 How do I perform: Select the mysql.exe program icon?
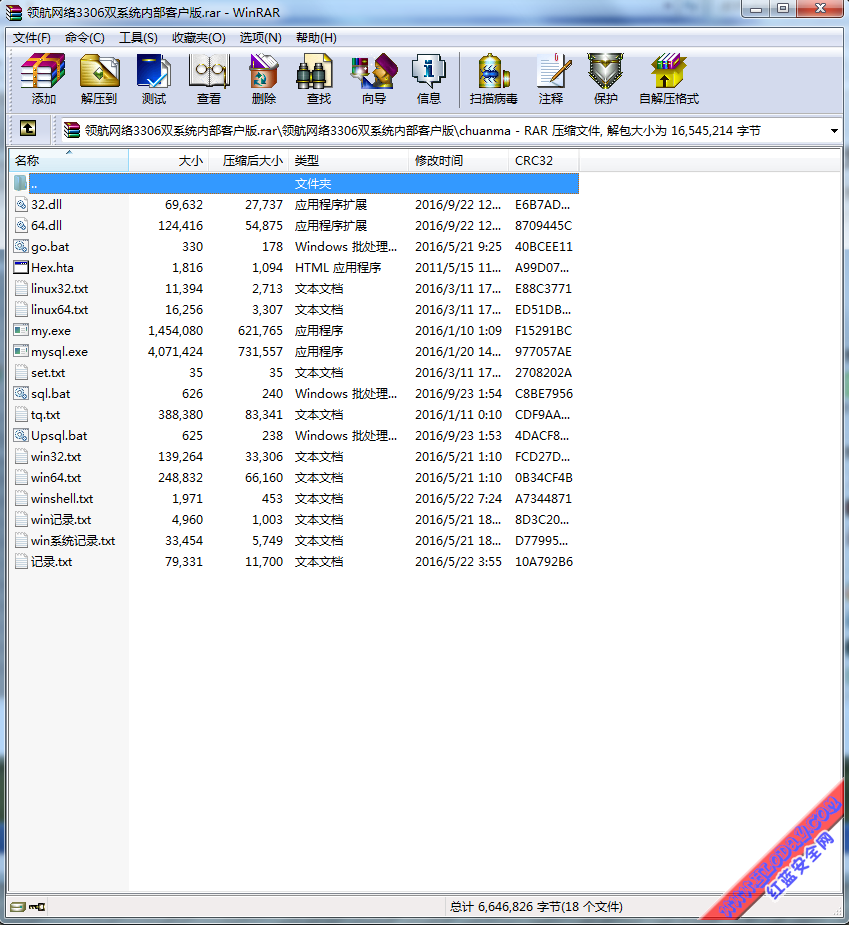point(21,352)
